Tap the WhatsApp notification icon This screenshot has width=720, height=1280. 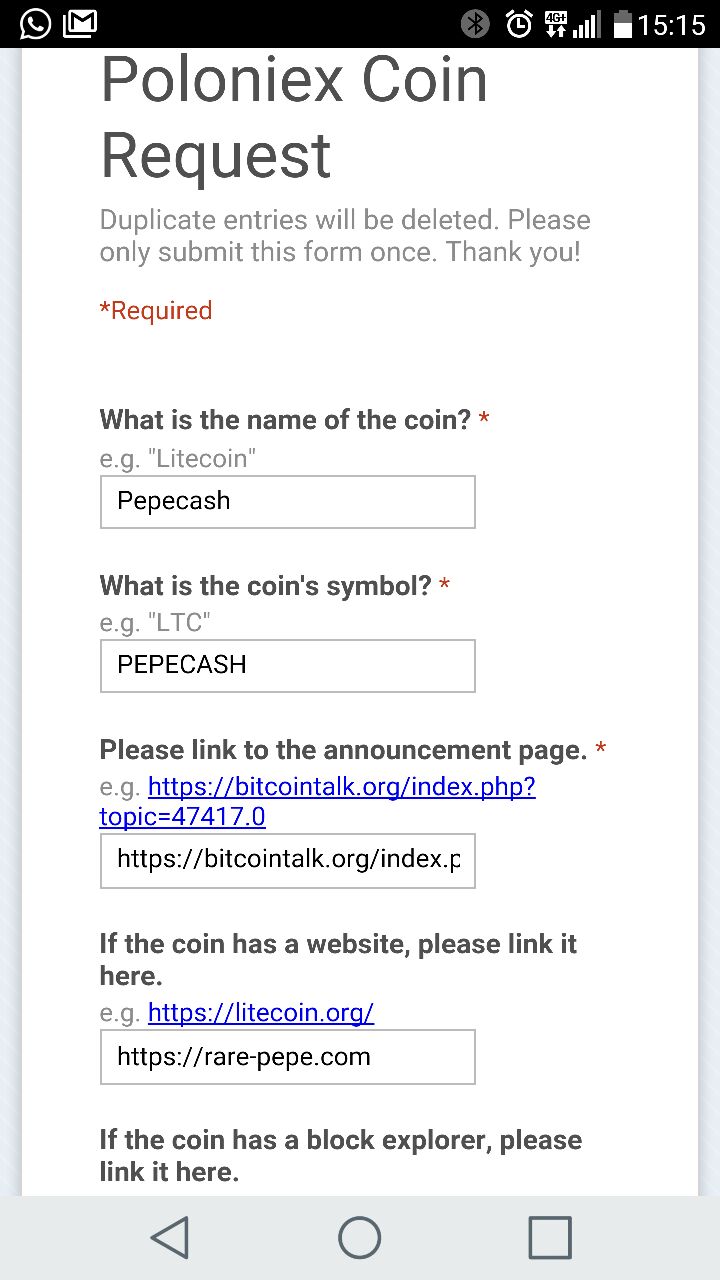click(x=35, y=23)
